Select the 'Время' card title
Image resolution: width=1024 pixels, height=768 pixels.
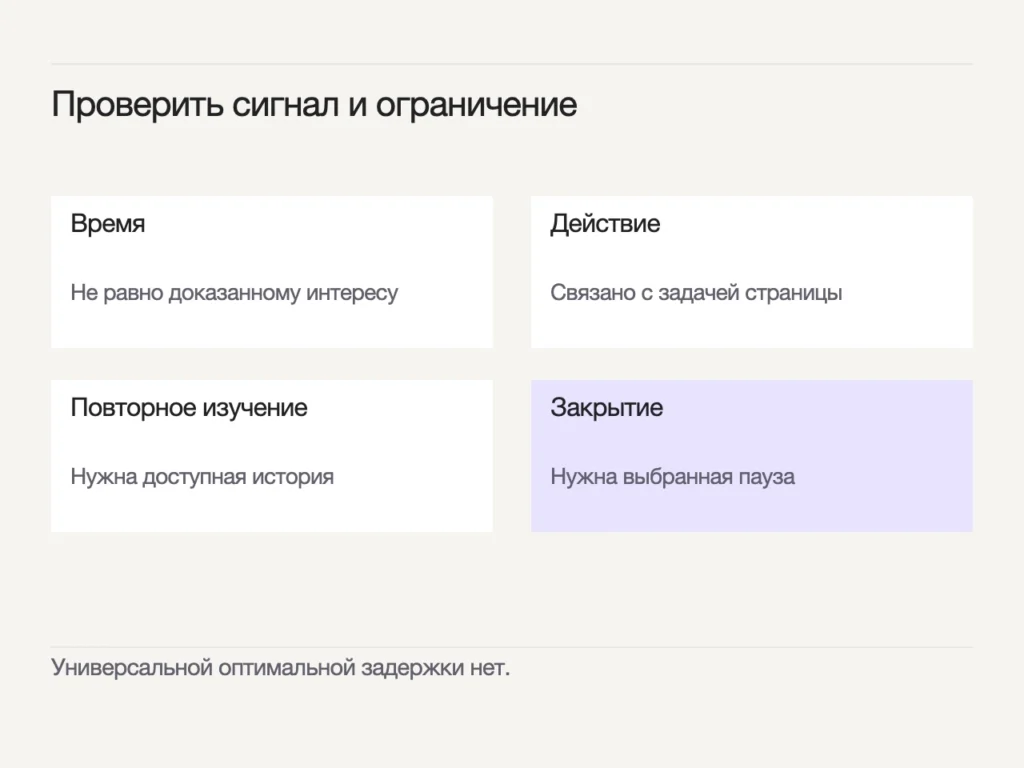pyautogui.click(x=108, y=223)
